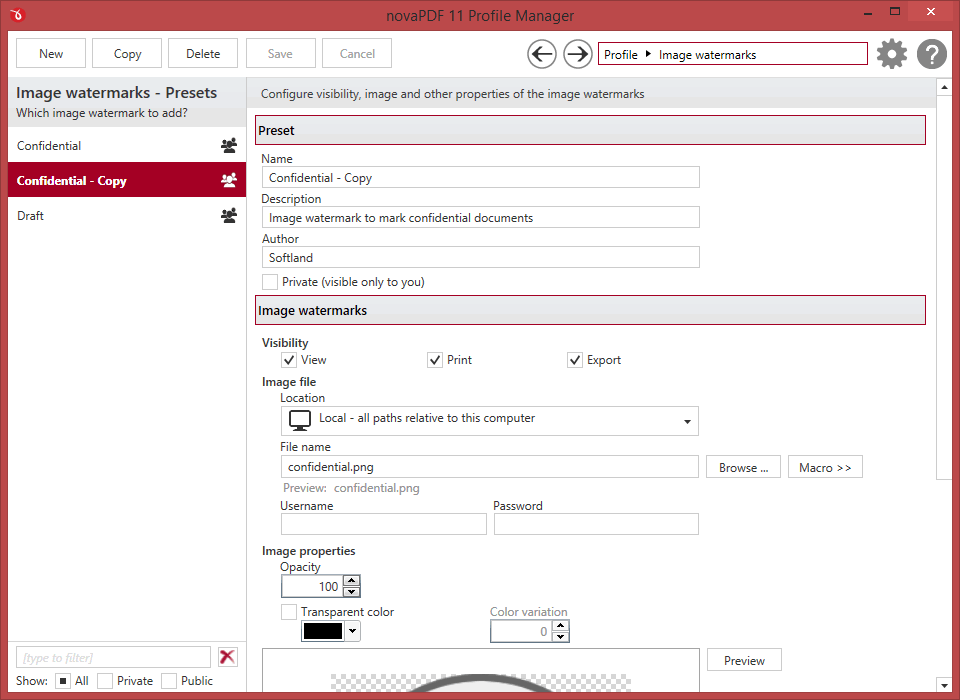Image resolution: width=960 pixels, height=700 pixels.
Task: Click the type to filter field
Action: (113, 657)
